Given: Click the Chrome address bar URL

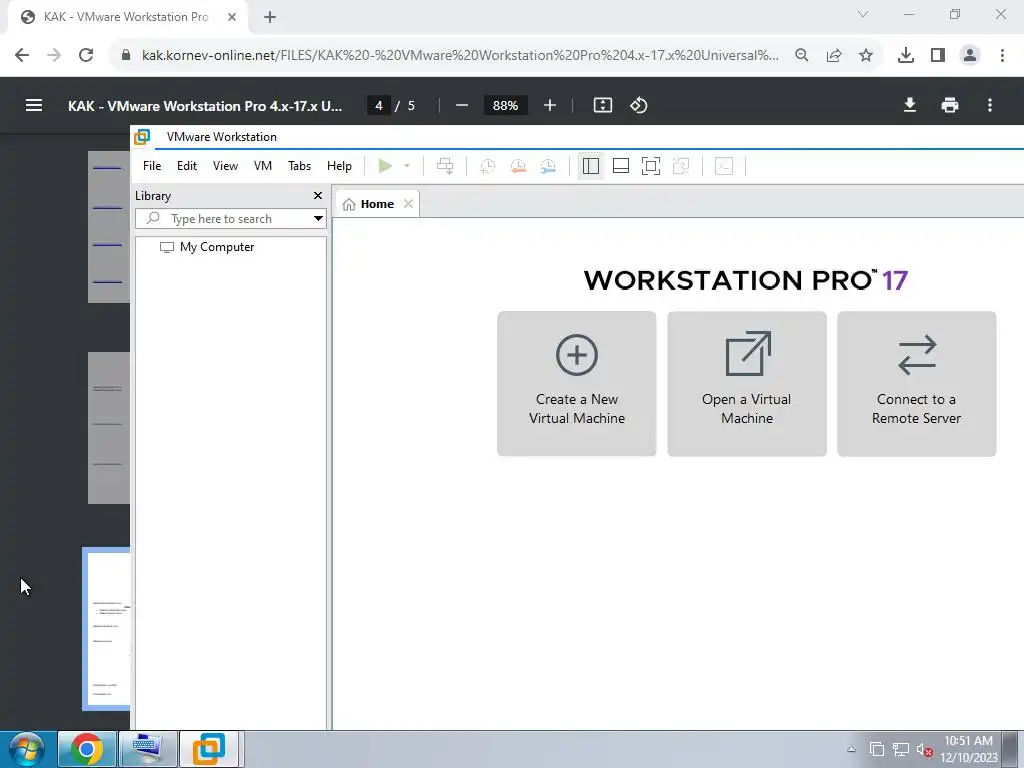Looking at the screenshot, I should (x=460, y=56).
